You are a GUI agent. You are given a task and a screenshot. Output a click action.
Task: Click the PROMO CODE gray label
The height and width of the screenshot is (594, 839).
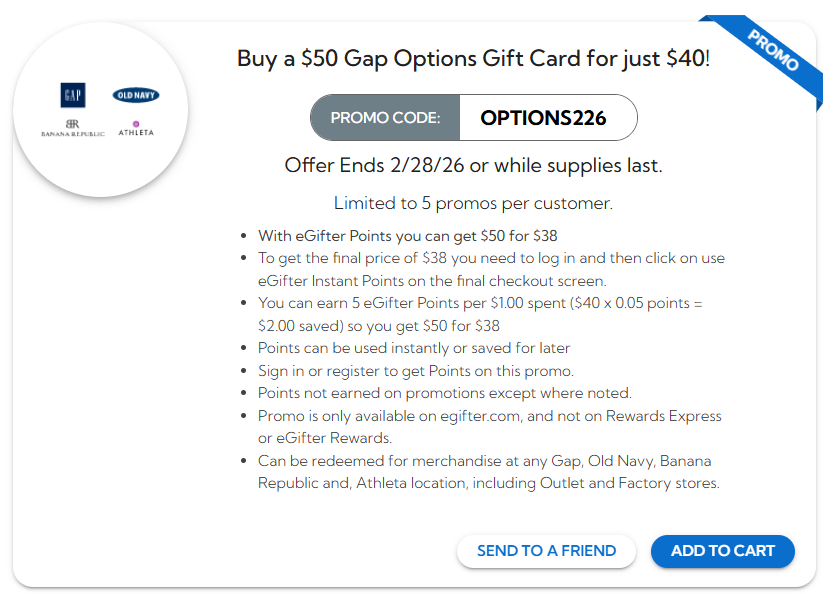coord(385,118)
